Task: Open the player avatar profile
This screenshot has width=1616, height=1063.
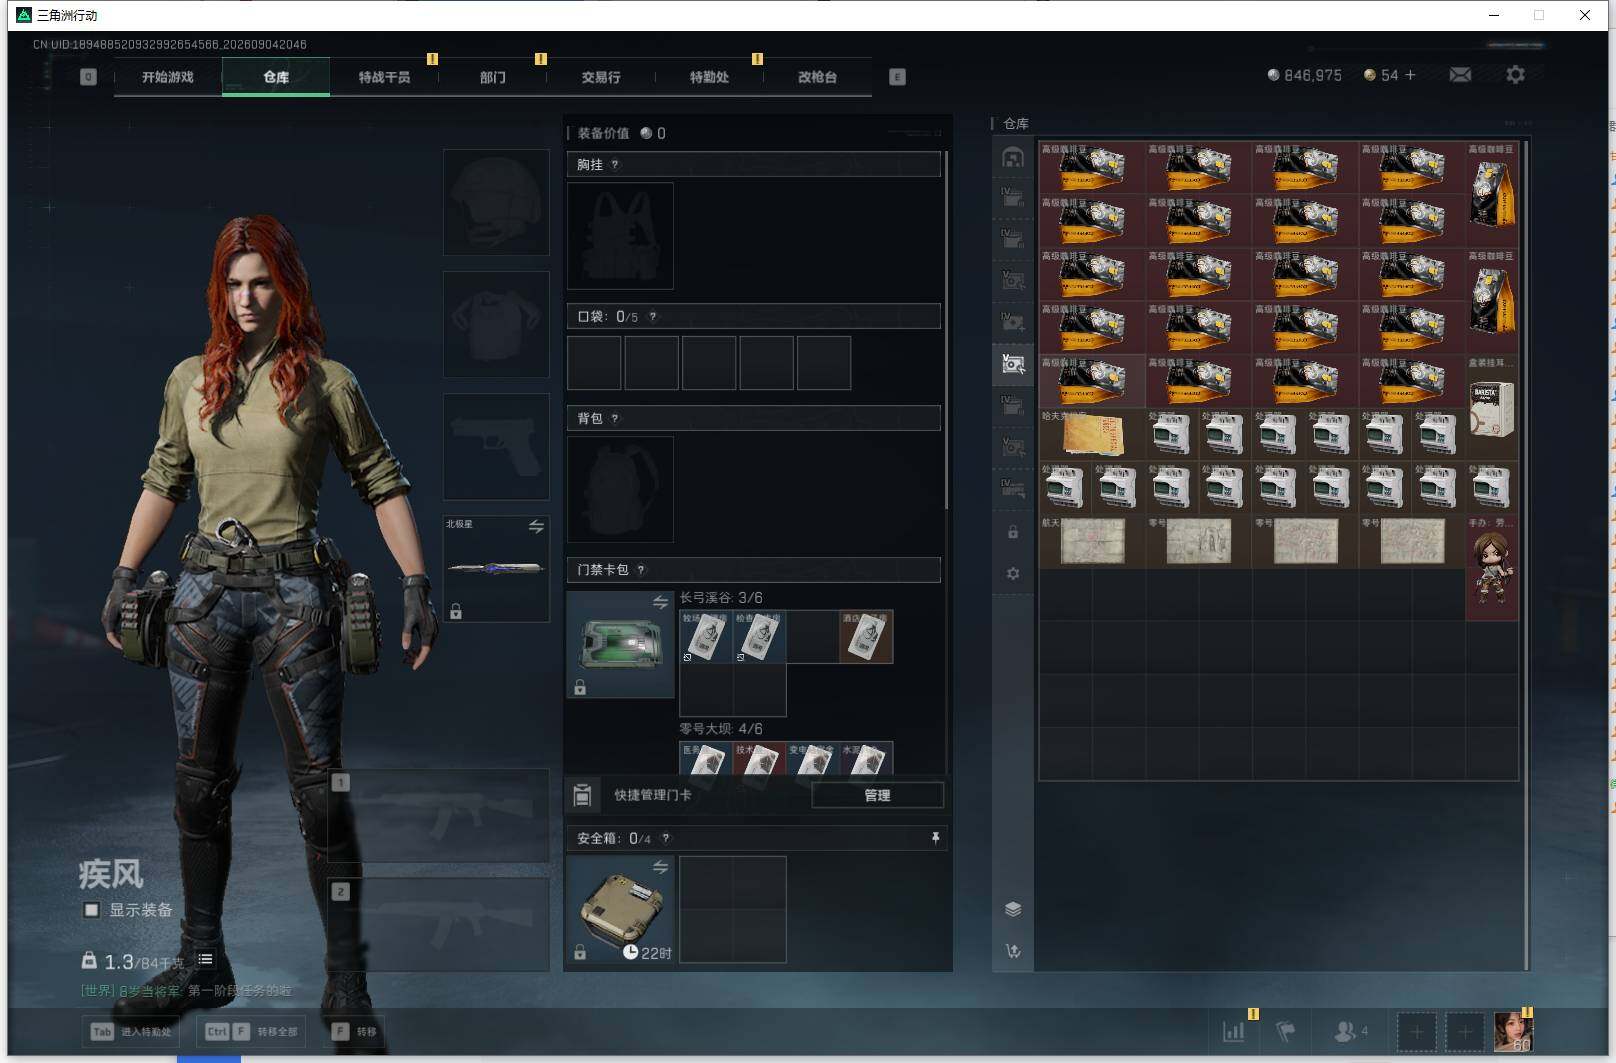Action: [1513, 1031]
